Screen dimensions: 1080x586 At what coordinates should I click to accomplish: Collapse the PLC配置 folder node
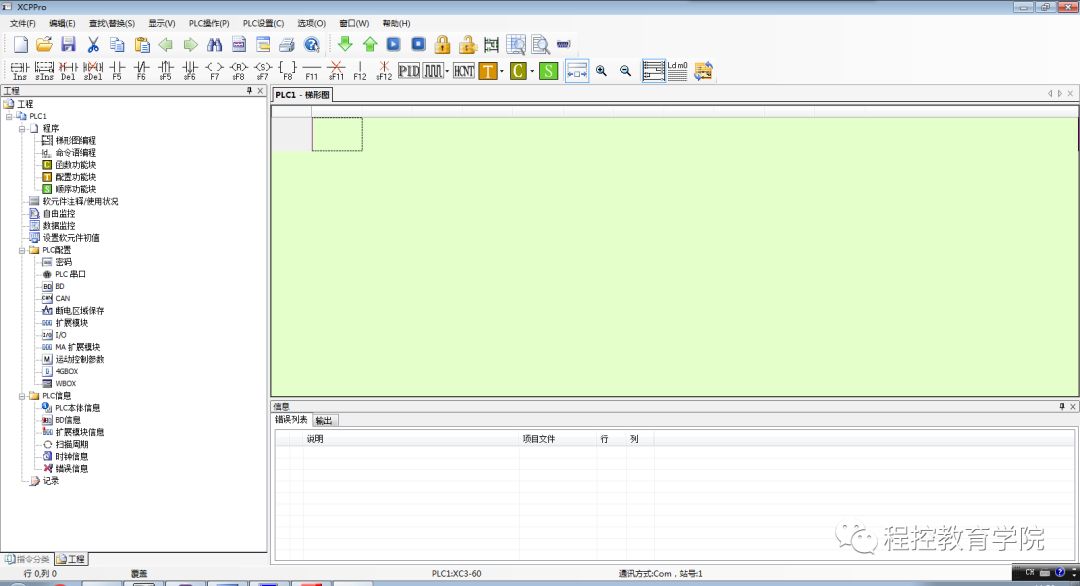coord(22,250)
